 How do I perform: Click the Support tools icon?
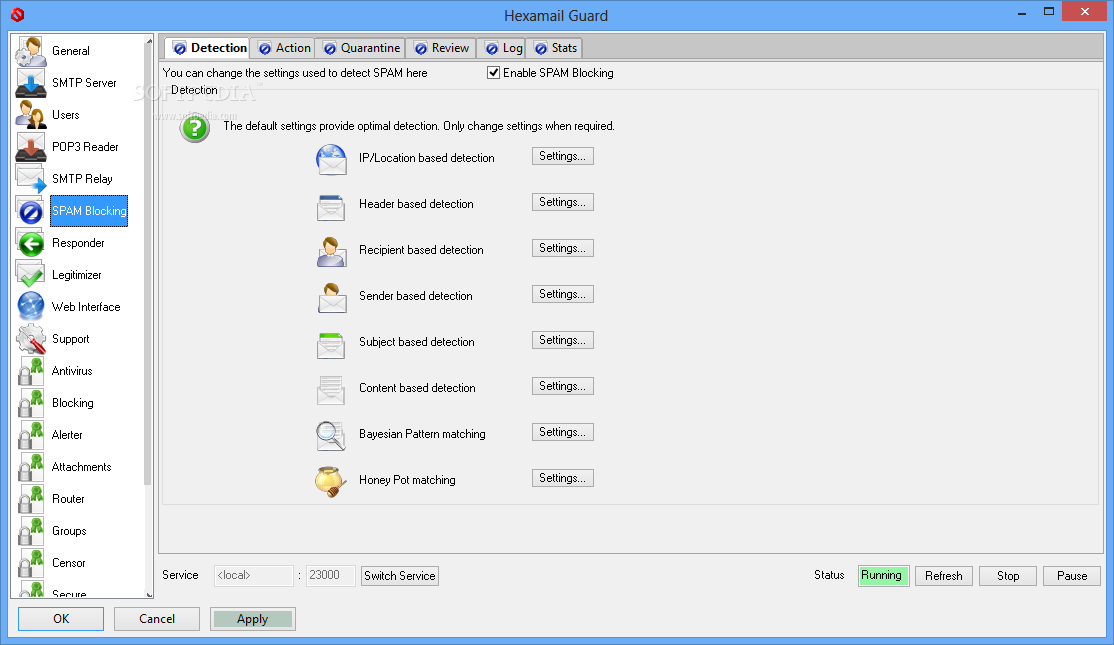(x=31, y=339)
